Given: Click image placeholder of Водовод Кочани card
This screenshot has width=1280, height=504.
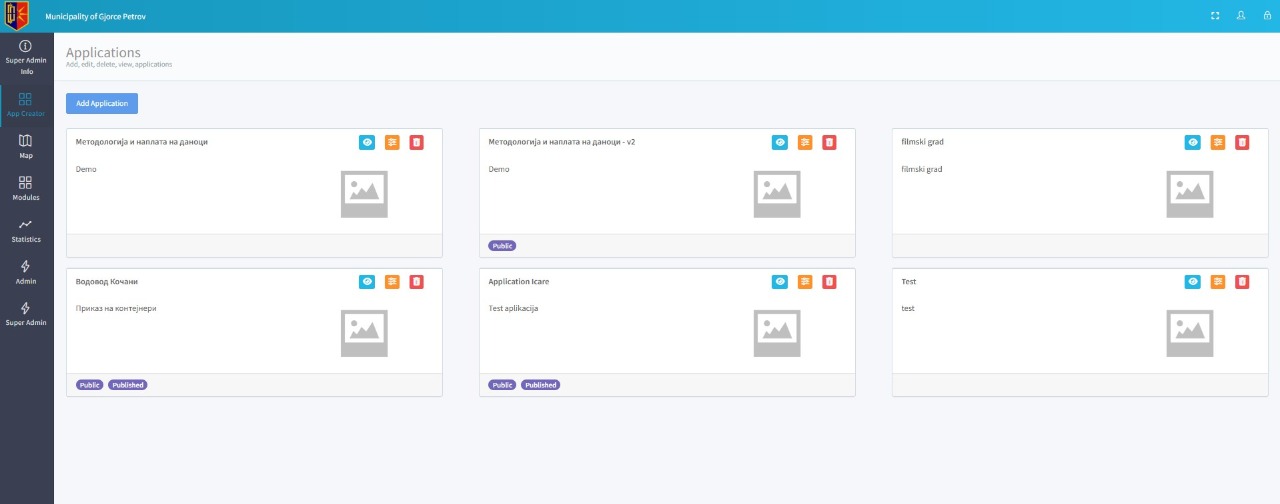Looking at the screenshot, I should pyautogui.click(x=364, y=333).
